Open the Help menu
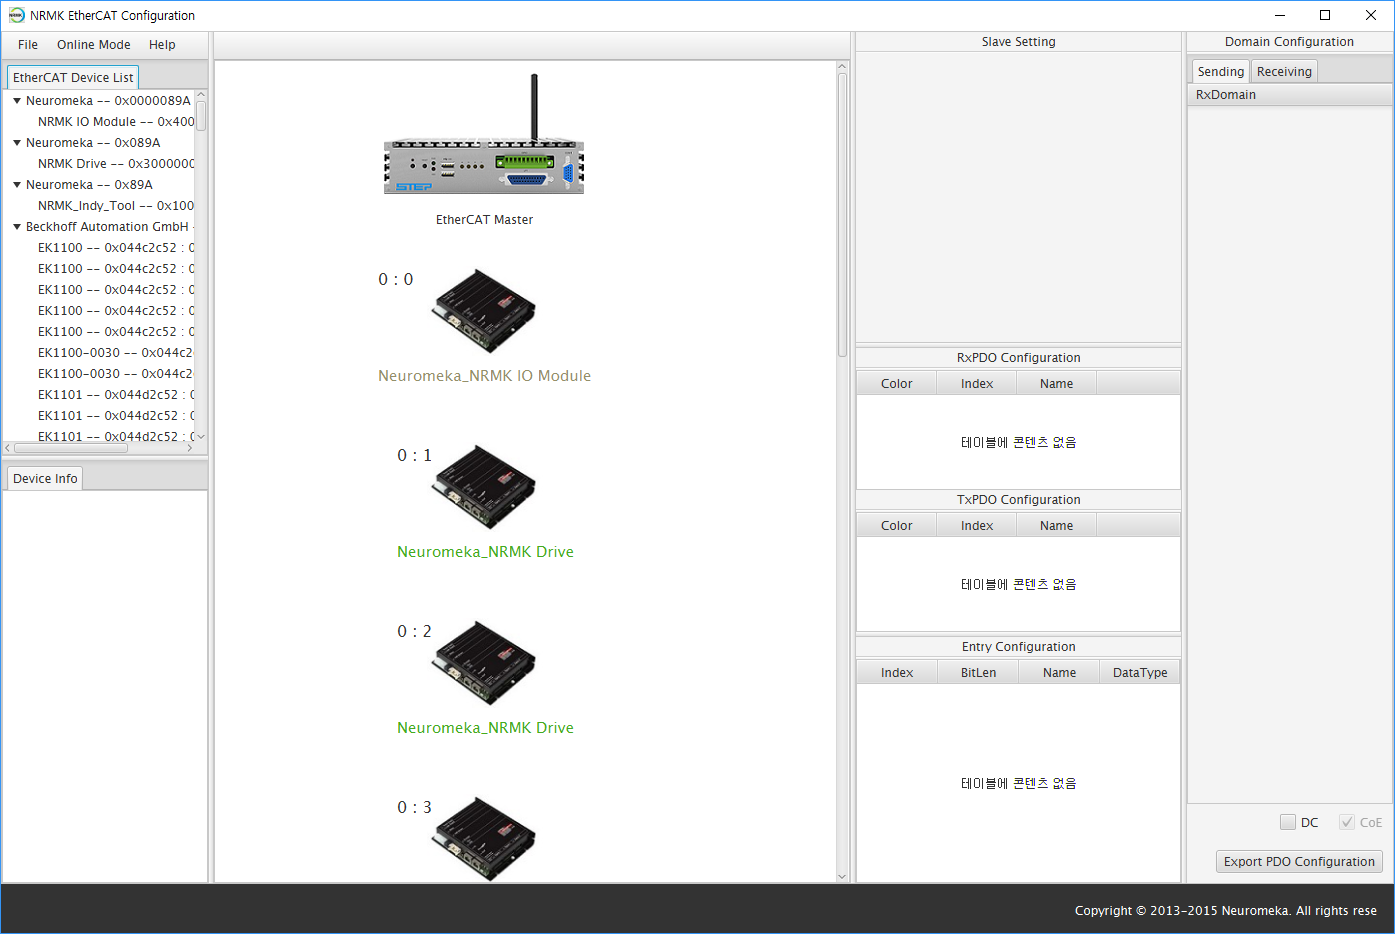 tap(162, 45)
